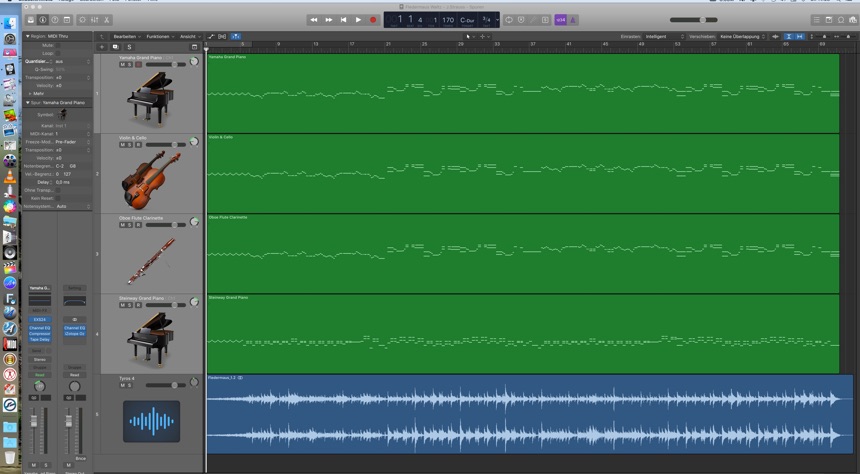Image resolution: width=860 pixels, height=474 pixels.
Task: Collapse the Spur Yamaha Grand Piano section
Action: (x=28, y=103)
